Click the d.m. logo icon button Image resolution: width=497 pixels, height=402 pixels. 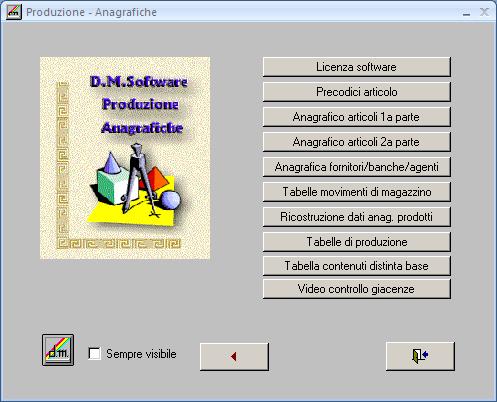click(x=58, y=350)
